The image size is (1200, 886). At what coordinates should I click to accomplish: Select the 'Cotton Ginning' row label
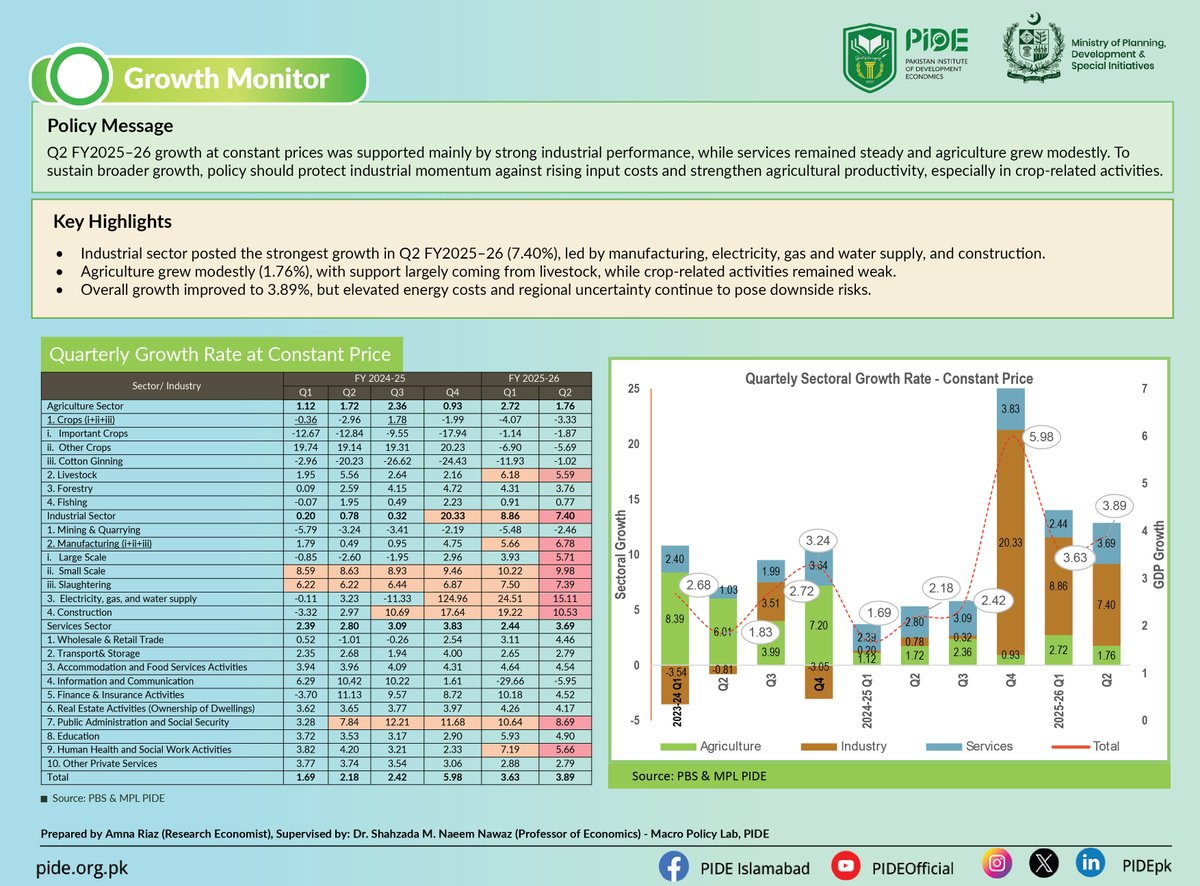click(84, 462)
